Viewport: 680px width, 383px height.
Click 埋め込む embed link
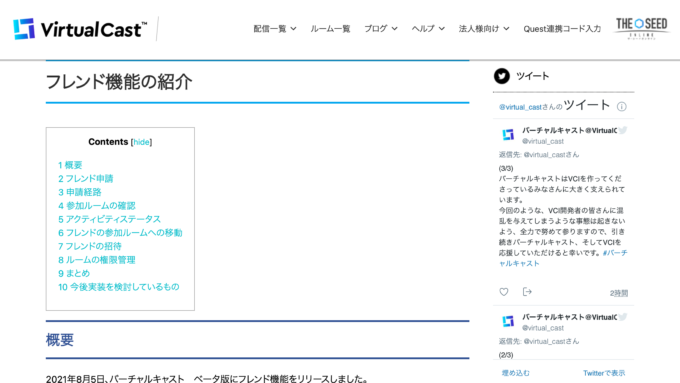point(516,373)
